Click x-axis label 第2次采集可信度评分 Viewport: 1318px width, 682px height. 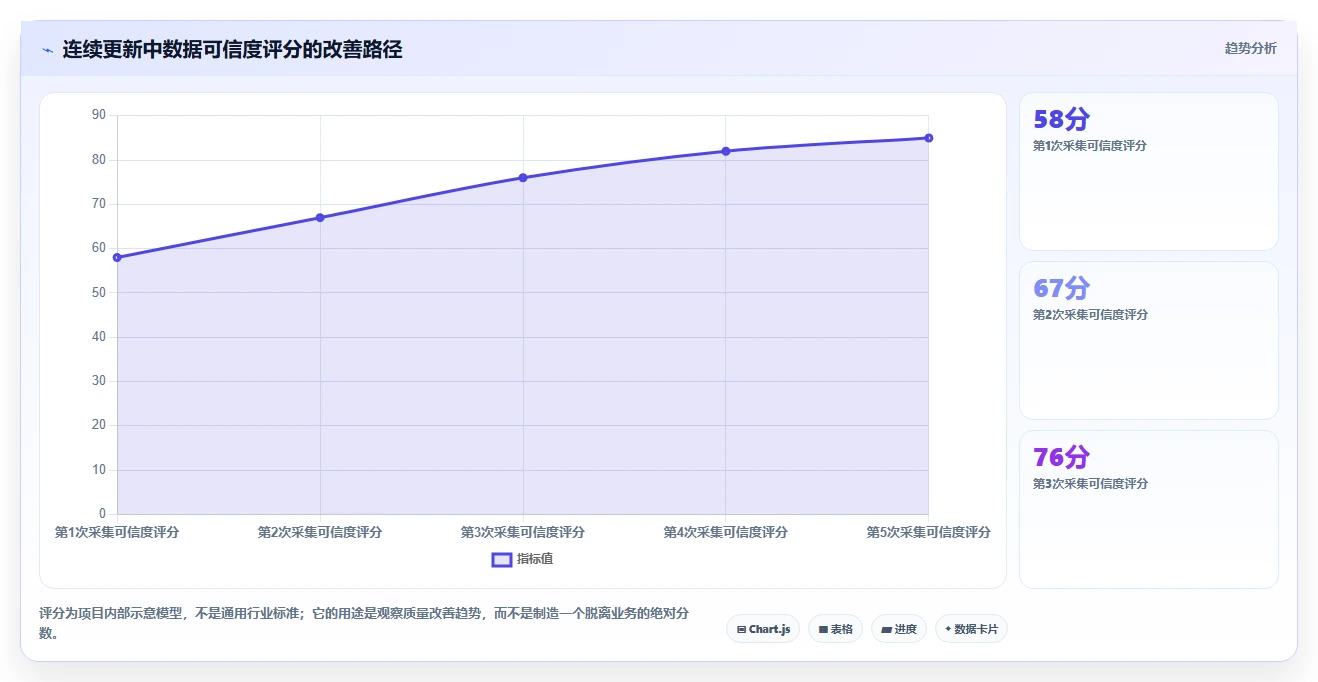click(x=320, y=532)
